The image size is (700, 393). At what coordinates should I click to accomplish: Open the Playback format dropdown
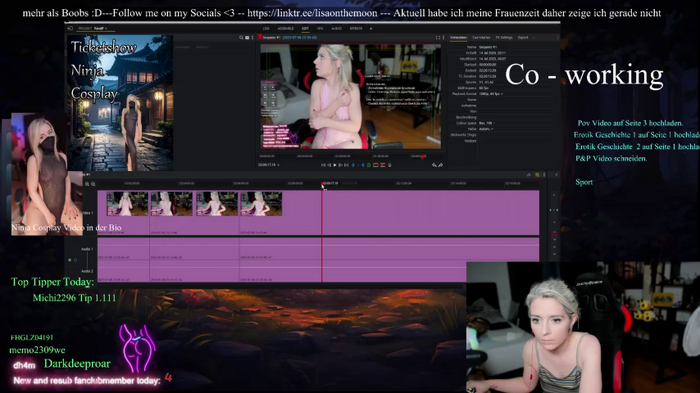[491, 94]
